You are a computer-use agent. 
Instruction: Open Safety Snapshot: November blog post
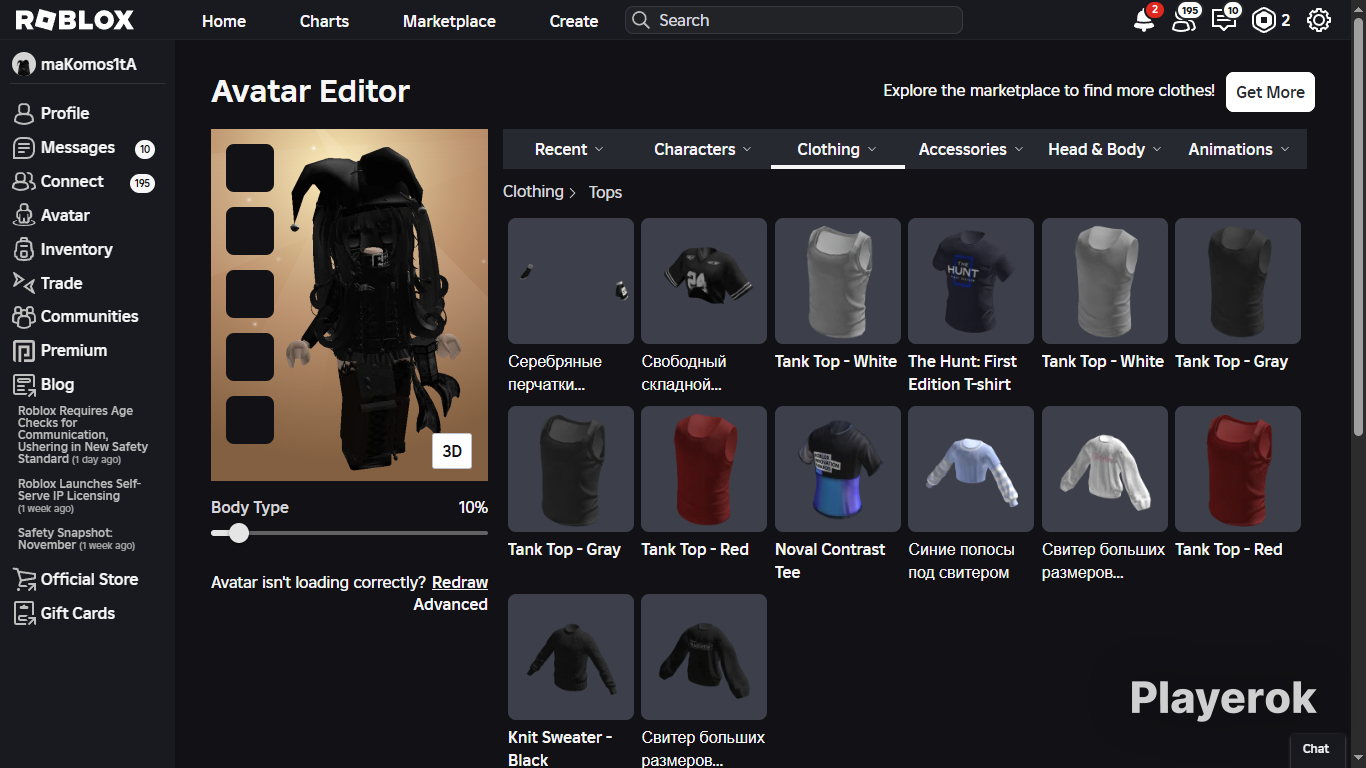tap(76, 539)
